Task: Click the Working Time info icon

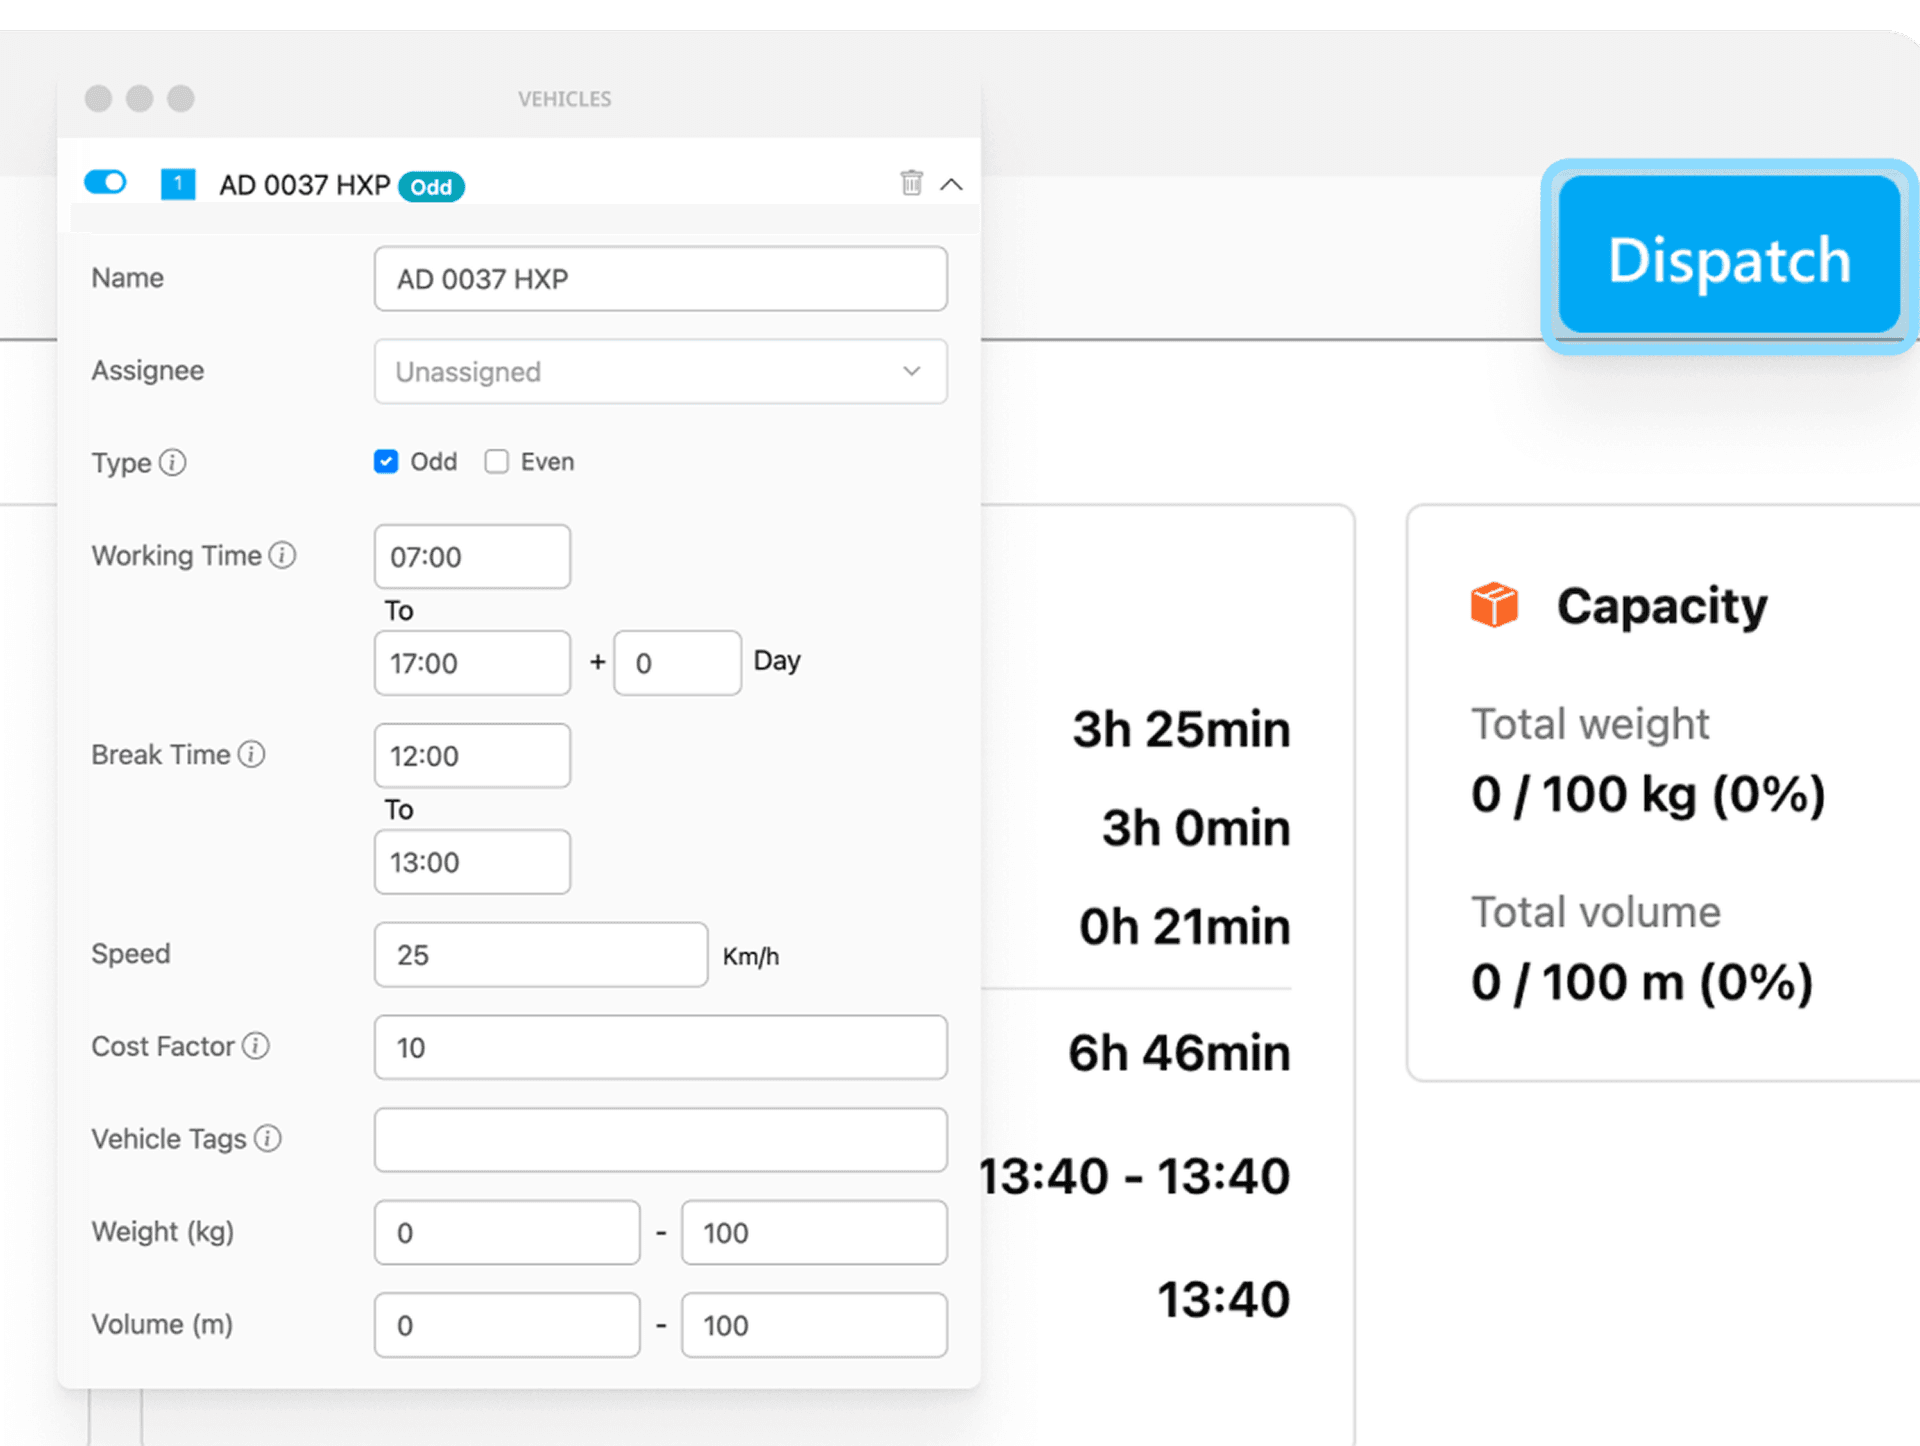Action: pyautogui.click(x=282, y=556)
